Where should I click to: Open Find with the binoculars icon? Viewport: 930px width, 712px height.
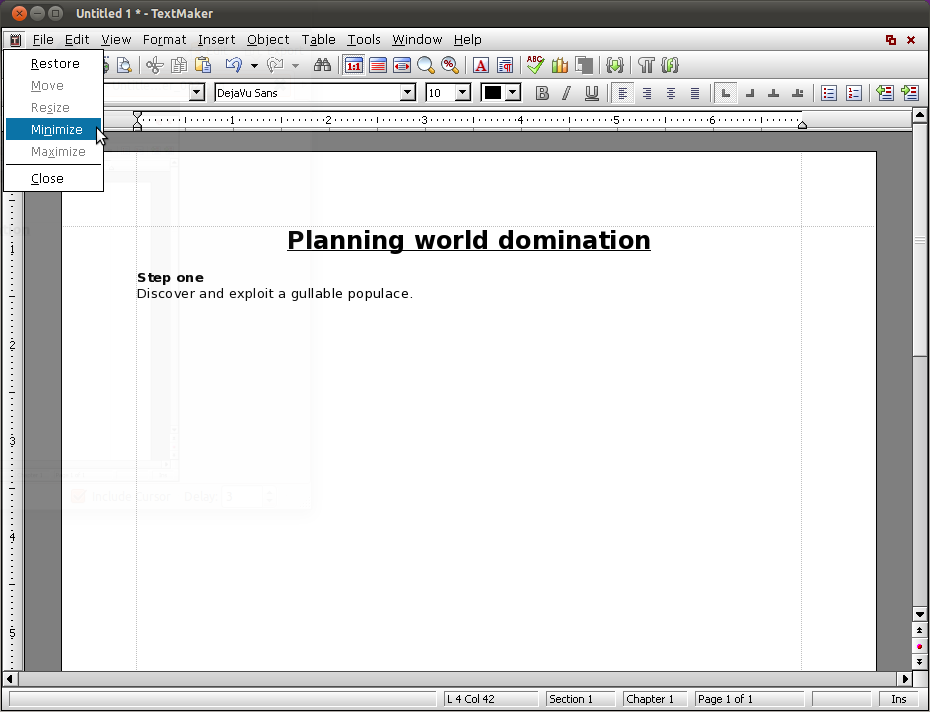pos(322,66)
